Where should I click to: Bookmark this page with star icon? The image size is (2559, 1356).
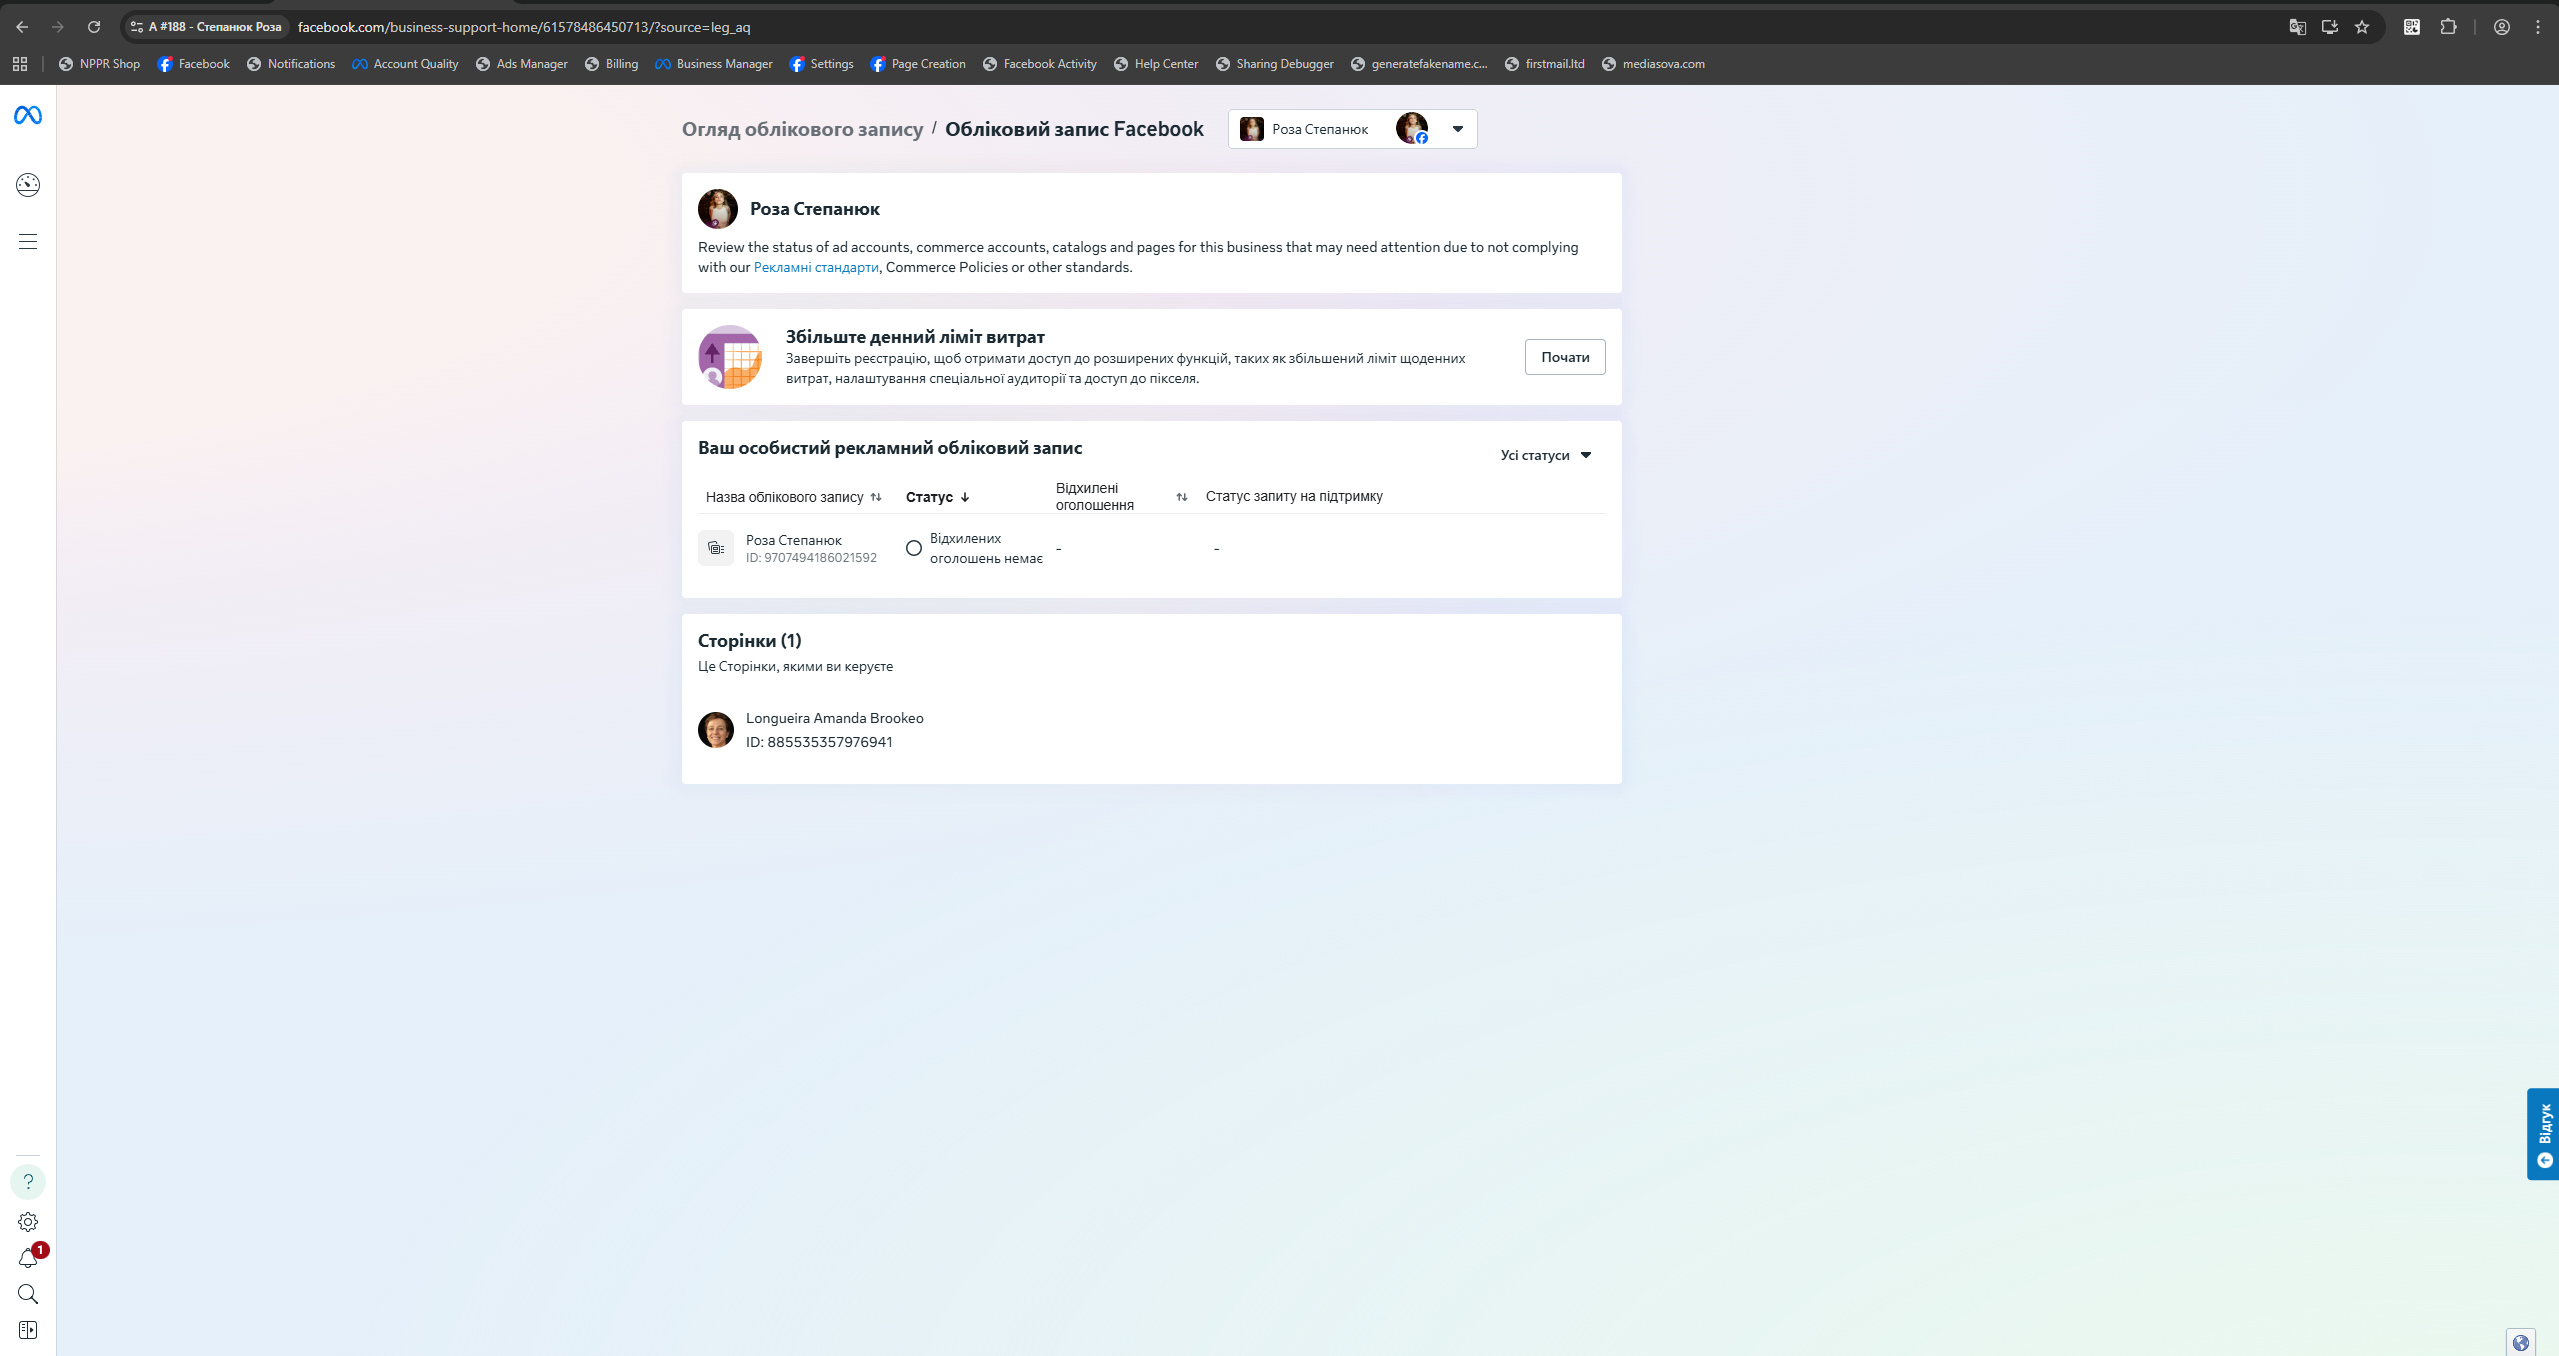(2362, 27)
